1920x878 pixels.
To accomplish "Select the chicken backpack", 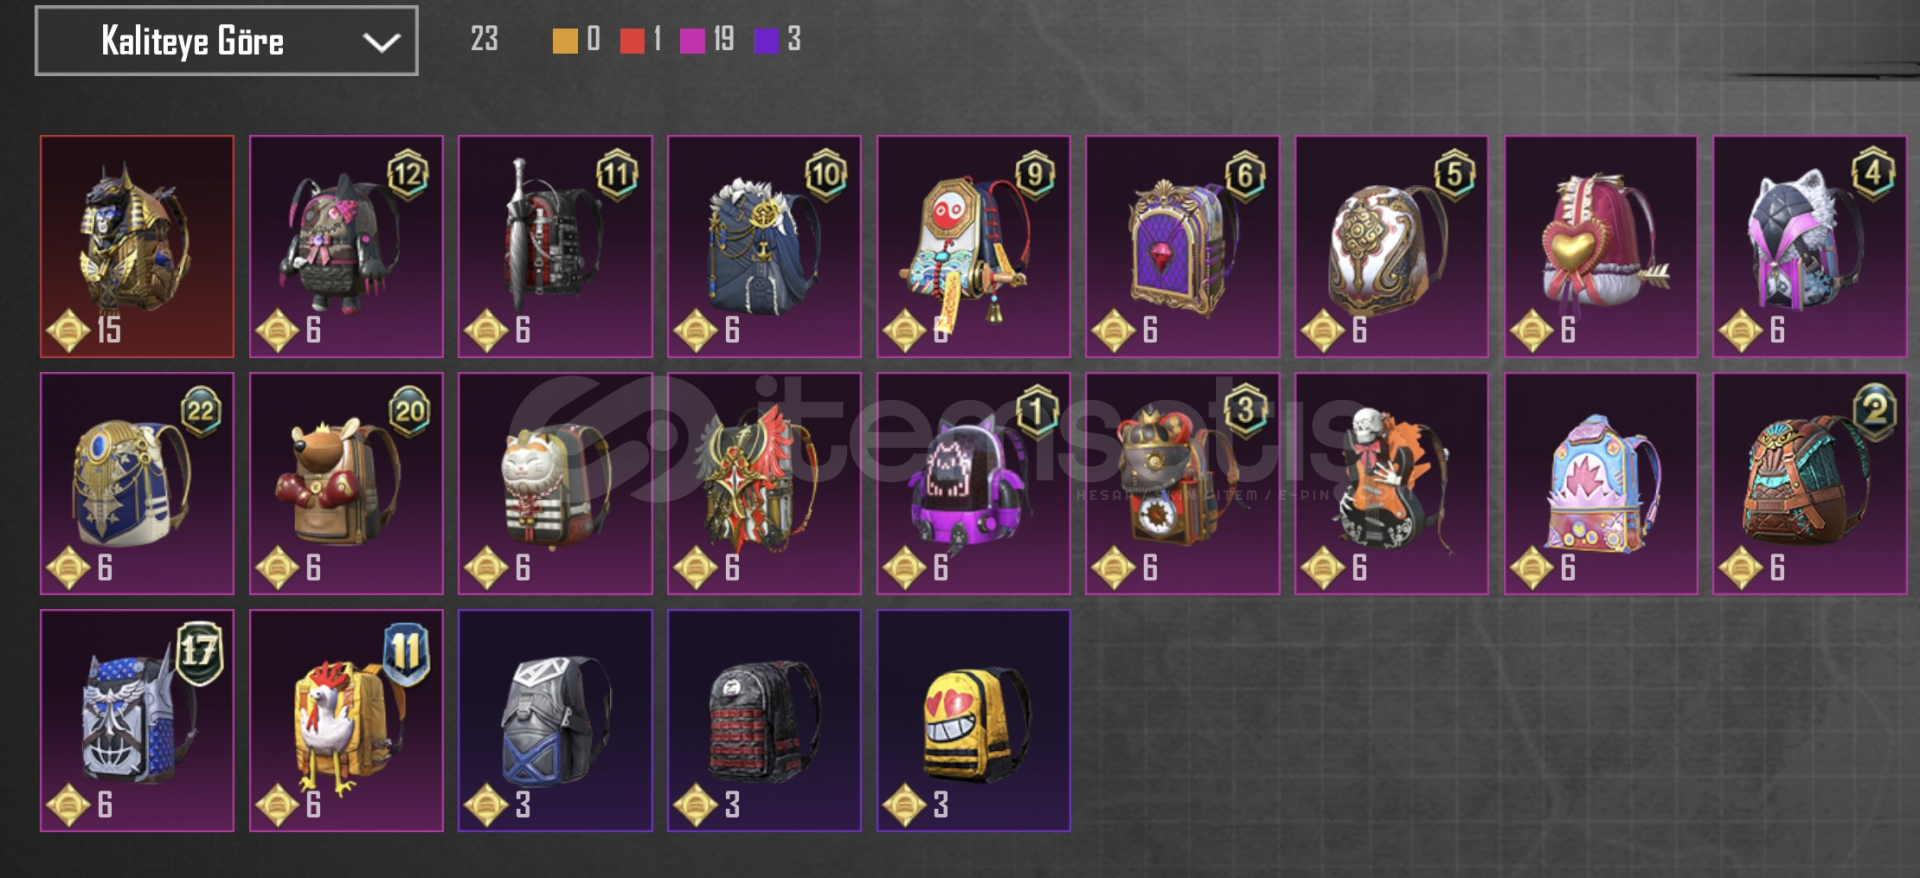I will click(346, 720).
